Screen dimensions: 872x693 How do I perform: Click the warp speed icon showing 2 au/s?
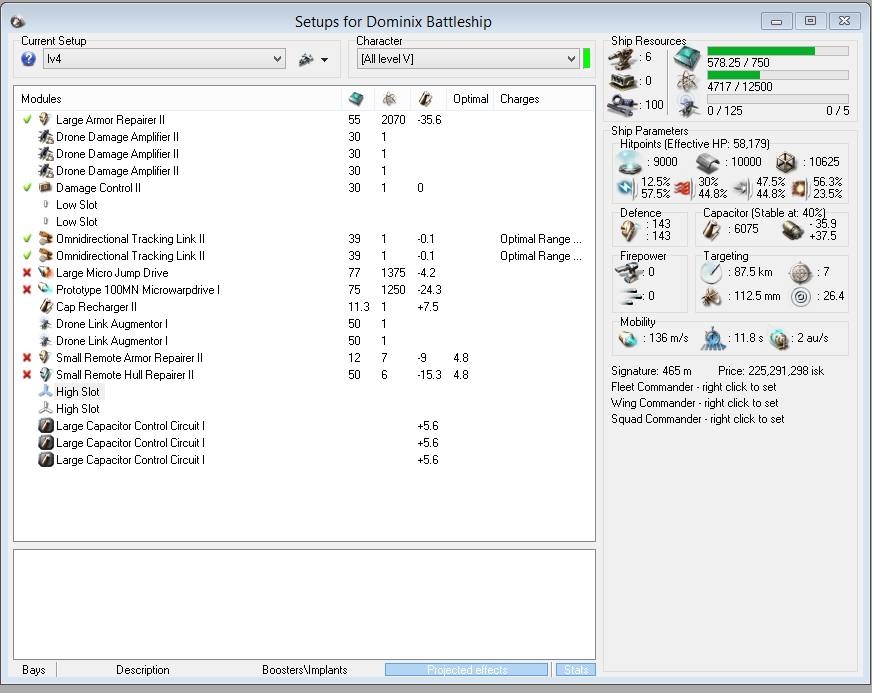tap(779, 338)
